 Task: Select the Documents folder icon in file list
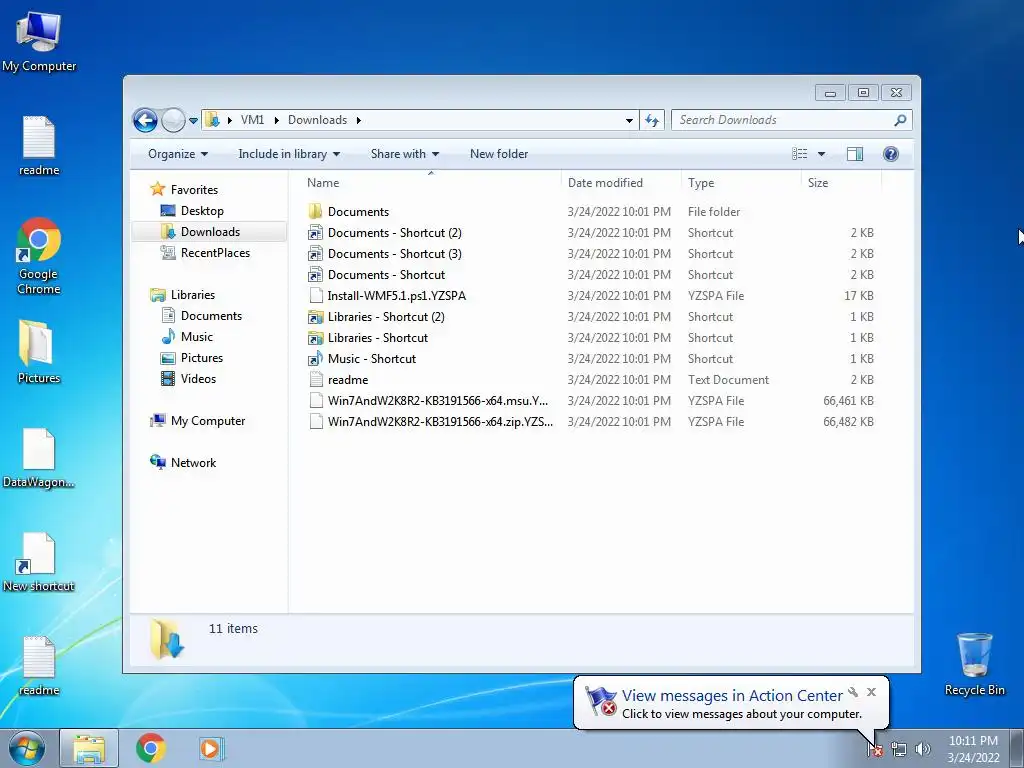tap(315, 212)
